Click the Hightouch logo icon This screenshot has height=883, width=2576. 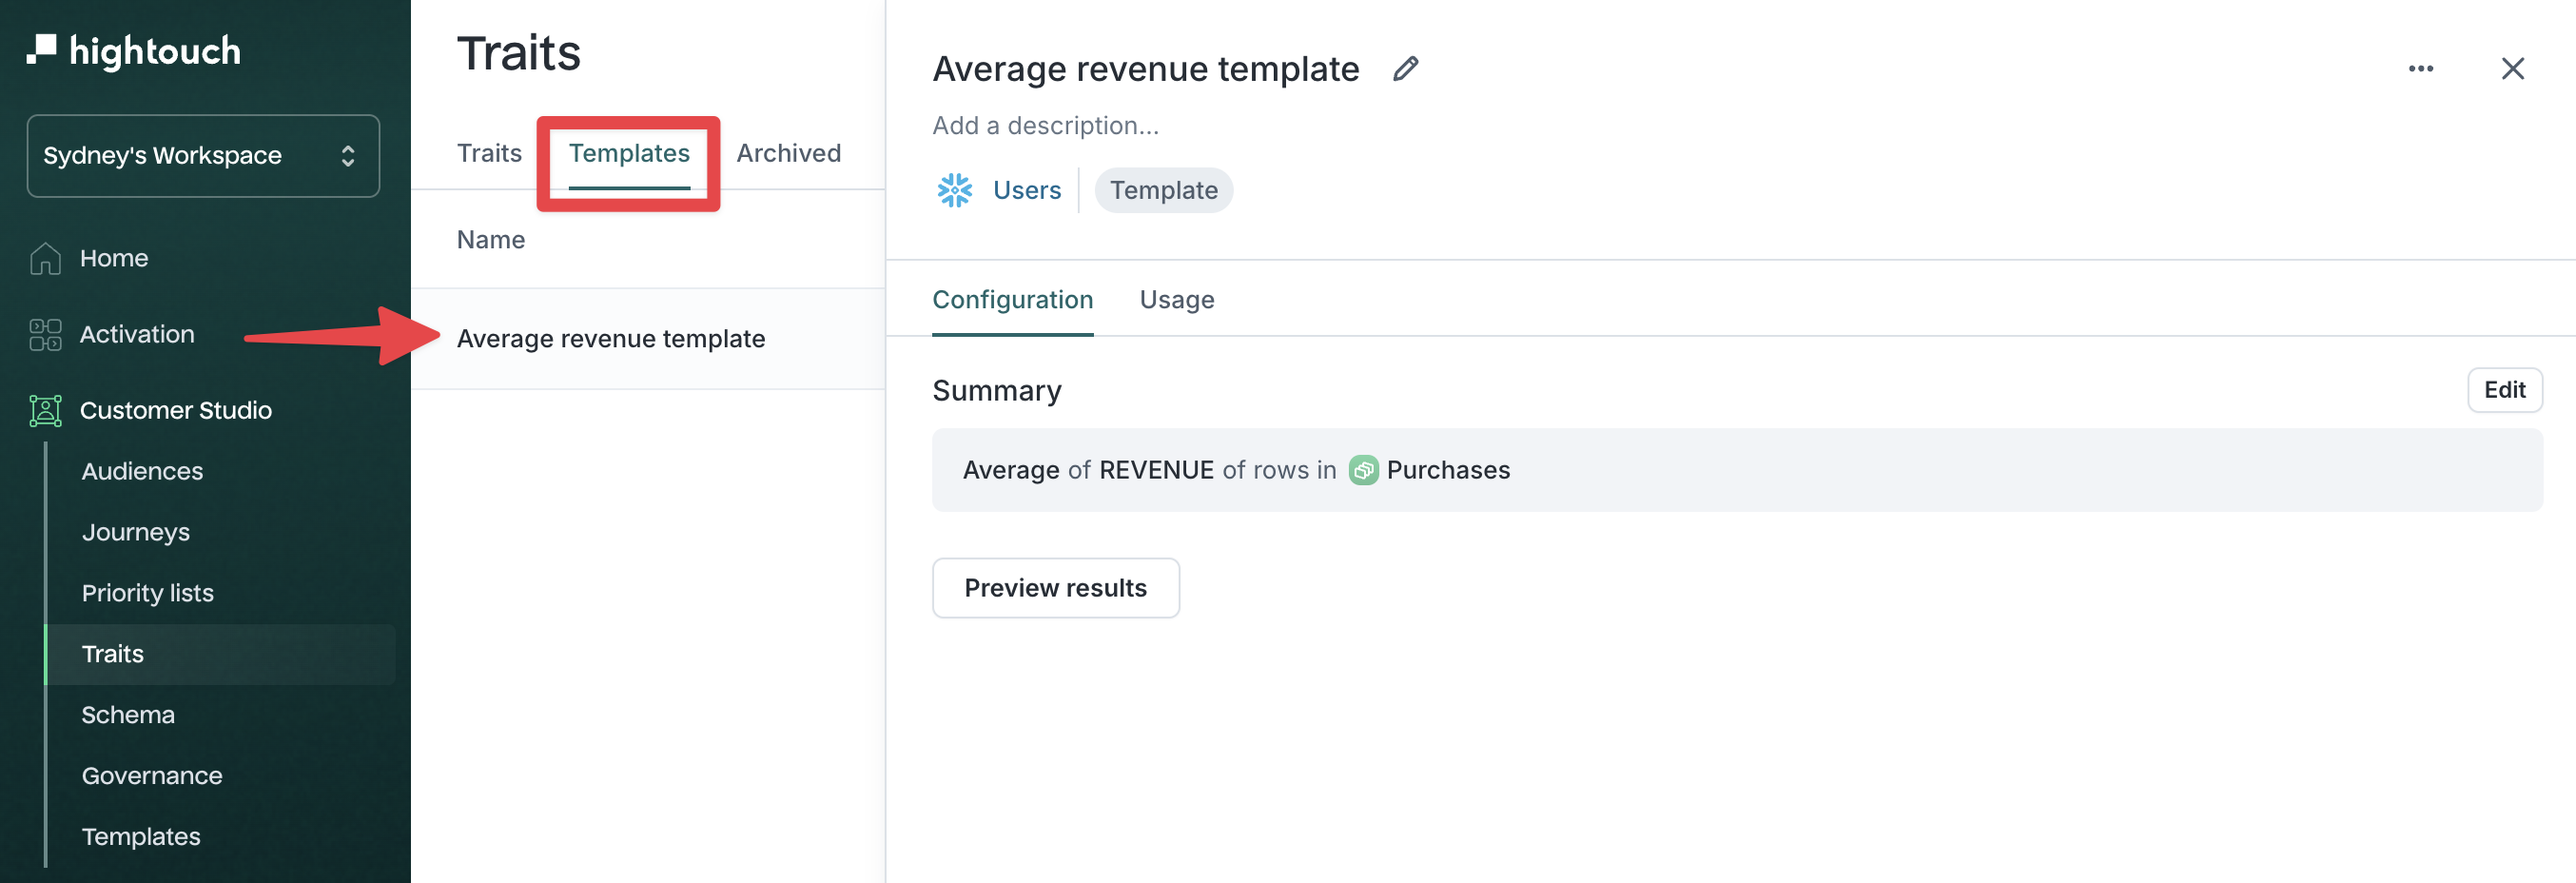point(42,50)
